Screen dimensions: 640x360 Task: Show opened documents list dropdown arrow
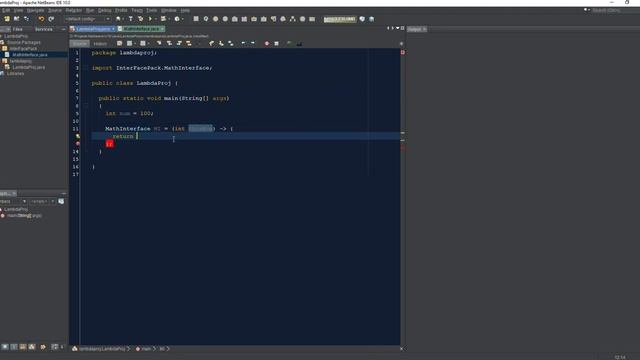398,29
